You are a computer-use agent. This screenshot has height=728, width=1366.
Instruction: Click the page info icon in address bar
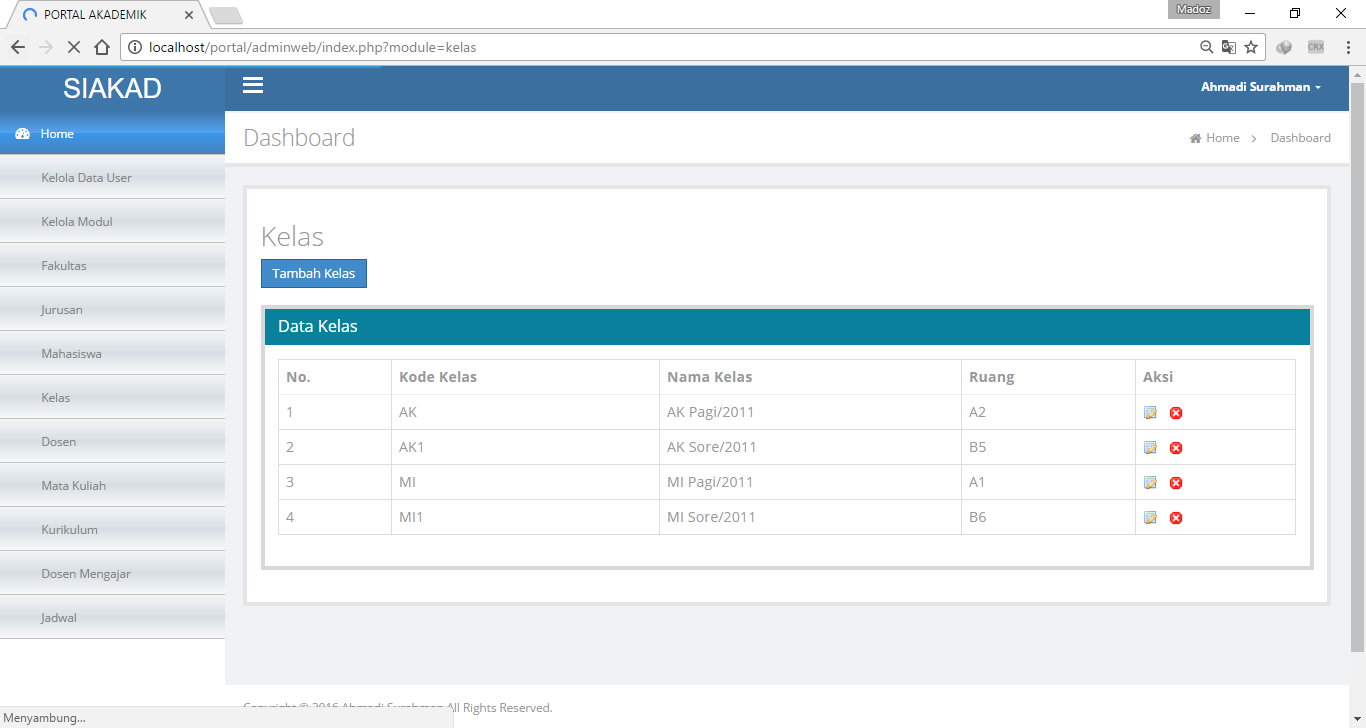tap(133, 46)
